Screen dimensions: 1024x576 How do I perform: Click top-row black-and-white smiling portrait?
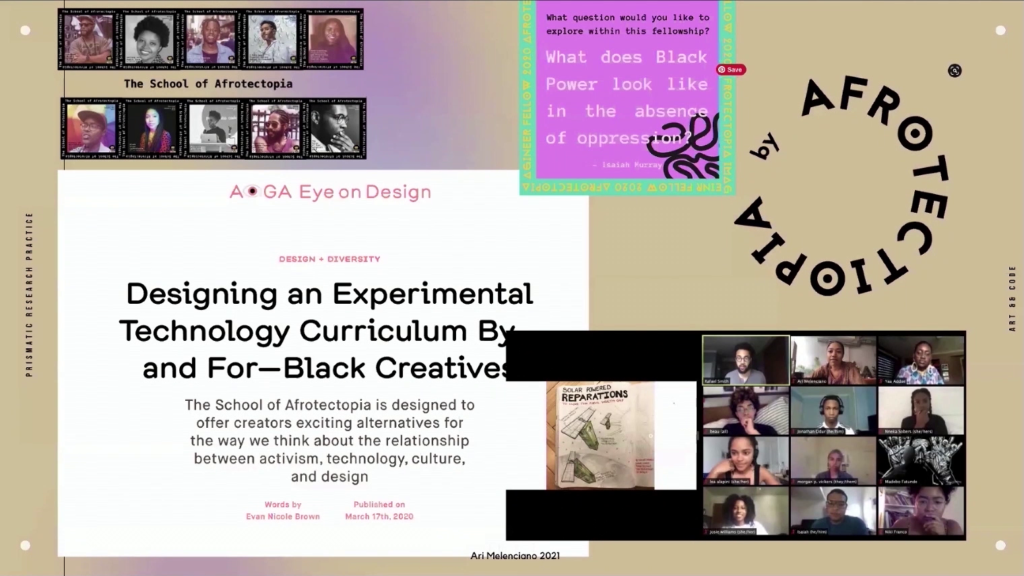point(150,39)
